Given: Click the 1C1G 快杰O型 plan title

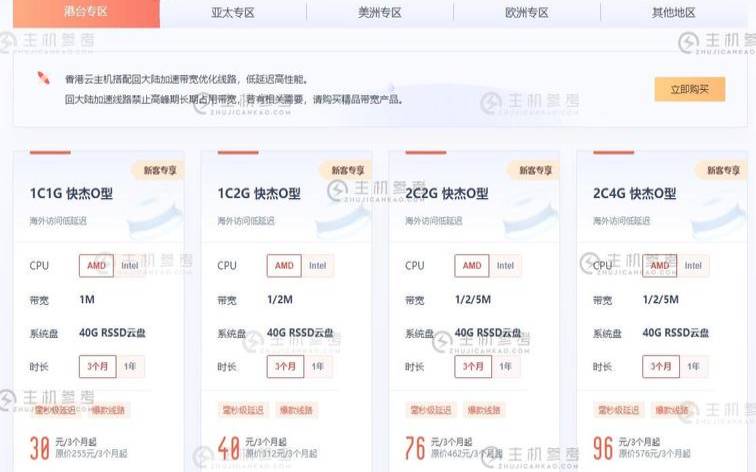Looking at the screenshot, I should [x=71, y=194].
